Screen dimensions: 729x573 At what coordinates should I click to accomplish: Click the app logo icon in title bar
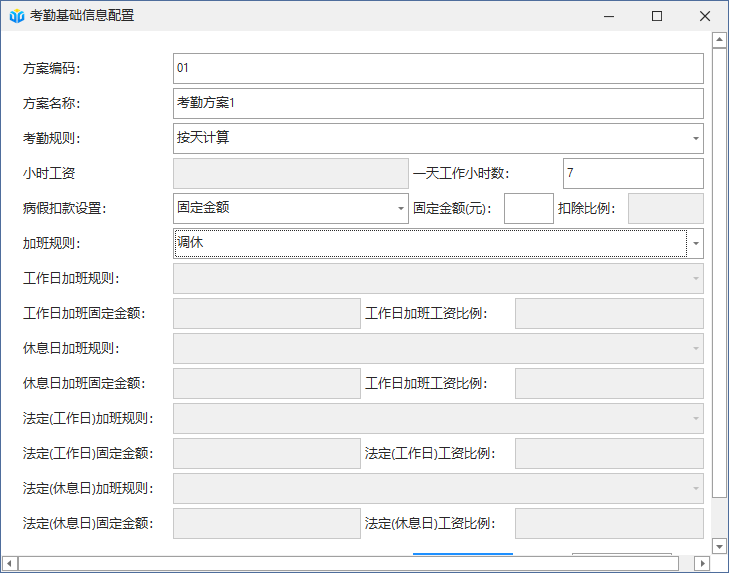coord(17,16)
